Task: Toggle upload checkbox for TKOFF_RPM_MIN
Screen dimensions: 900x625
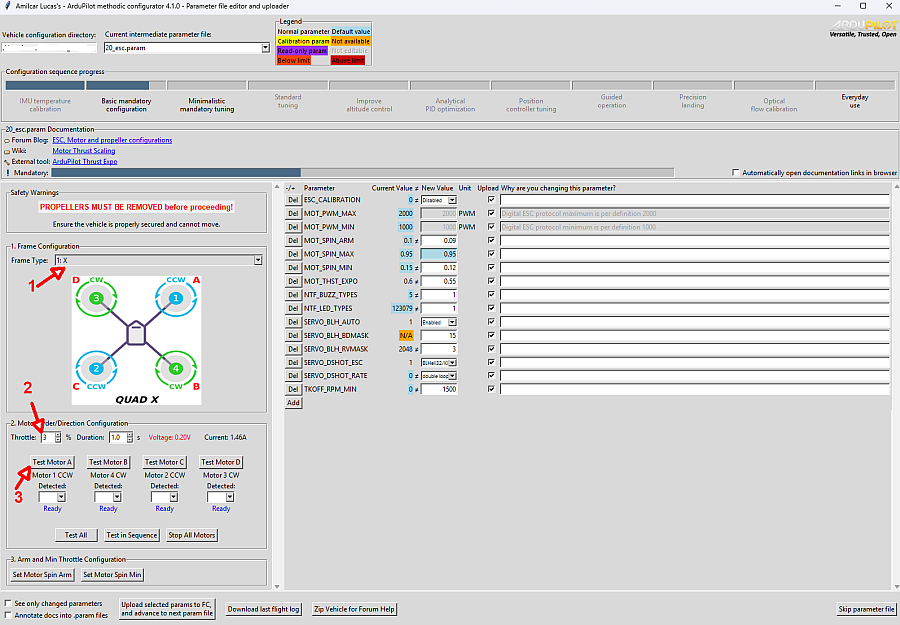Action: 491,389
